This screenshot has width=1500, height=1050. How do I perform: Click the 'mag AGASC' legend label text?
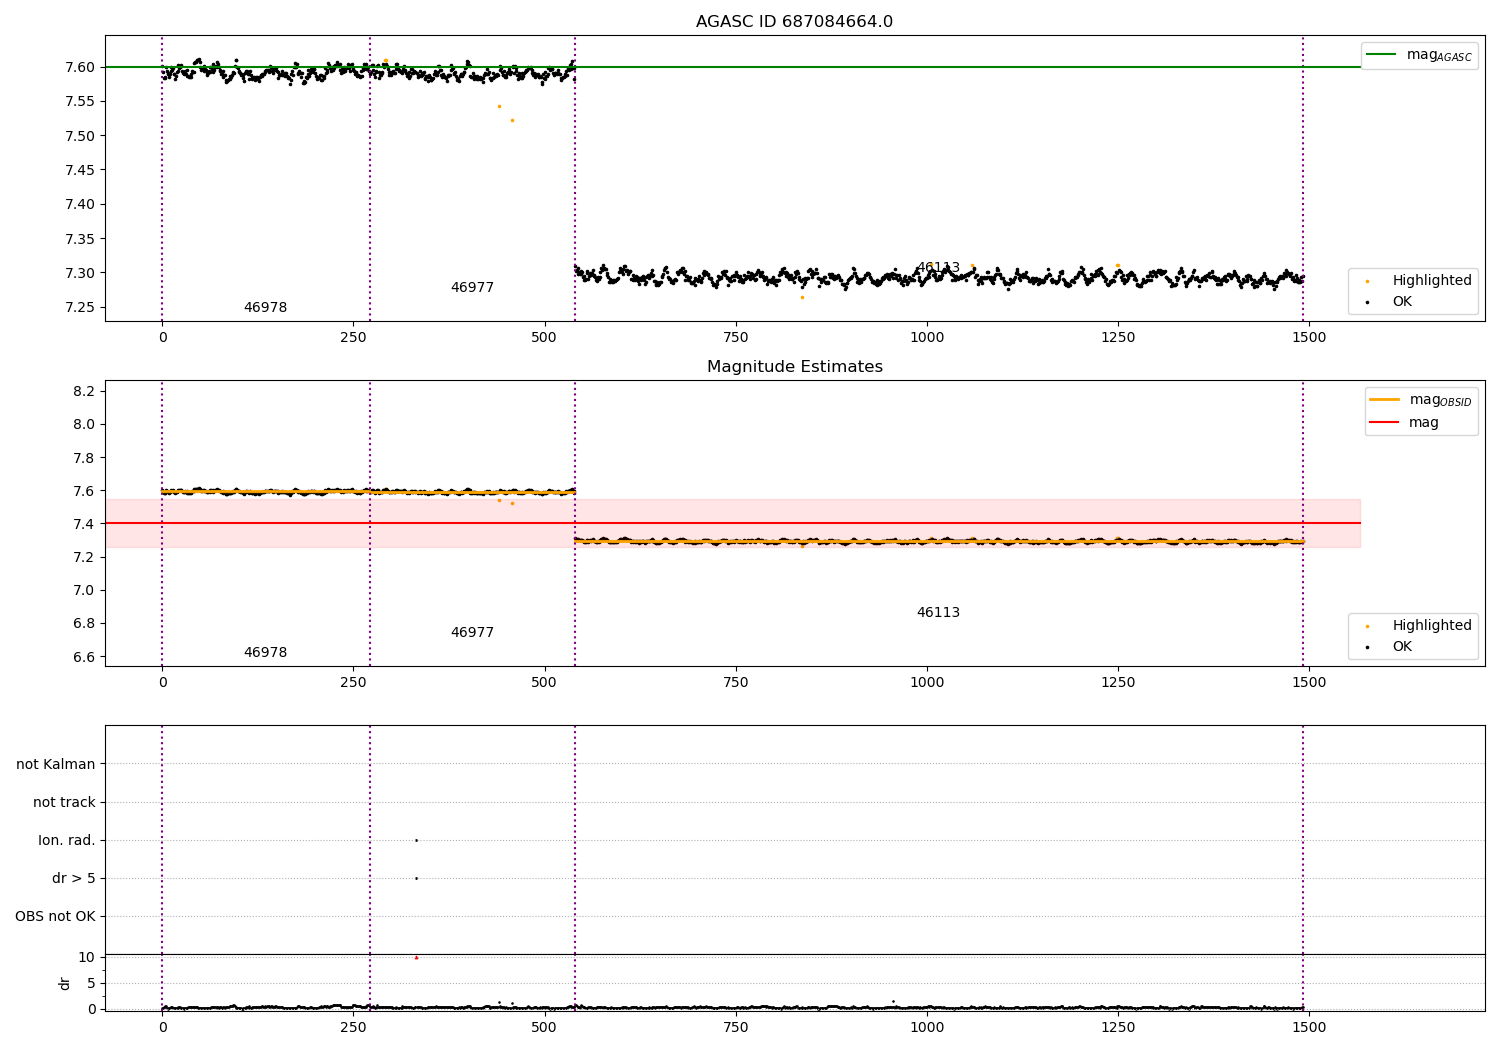(1439, 55)
